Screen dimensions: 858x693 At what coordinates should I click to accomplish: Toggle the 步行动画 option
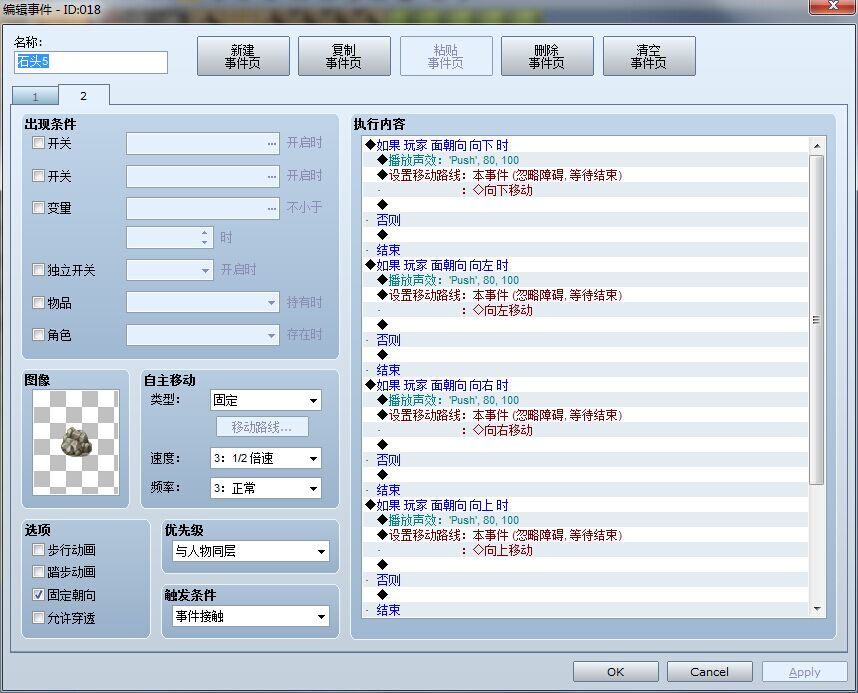38,550
